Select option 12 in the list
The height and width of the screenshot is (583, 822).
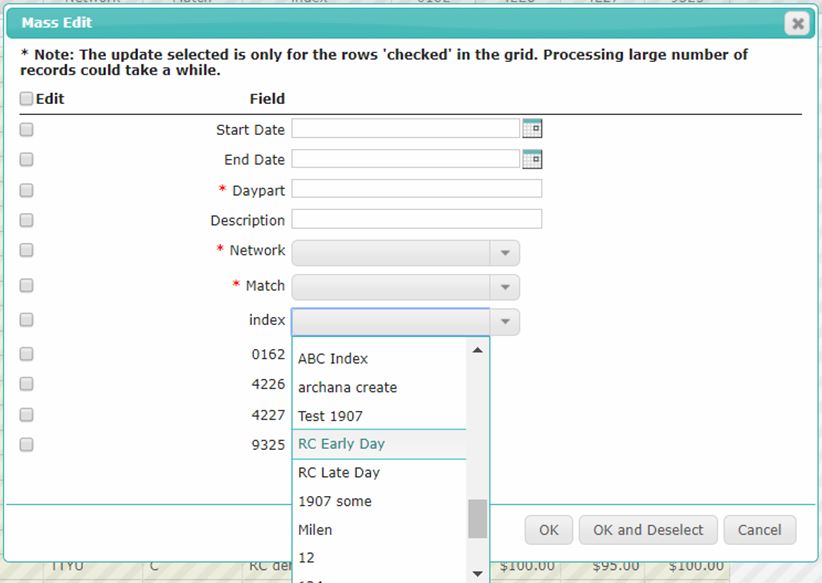[x=379, y=558]
